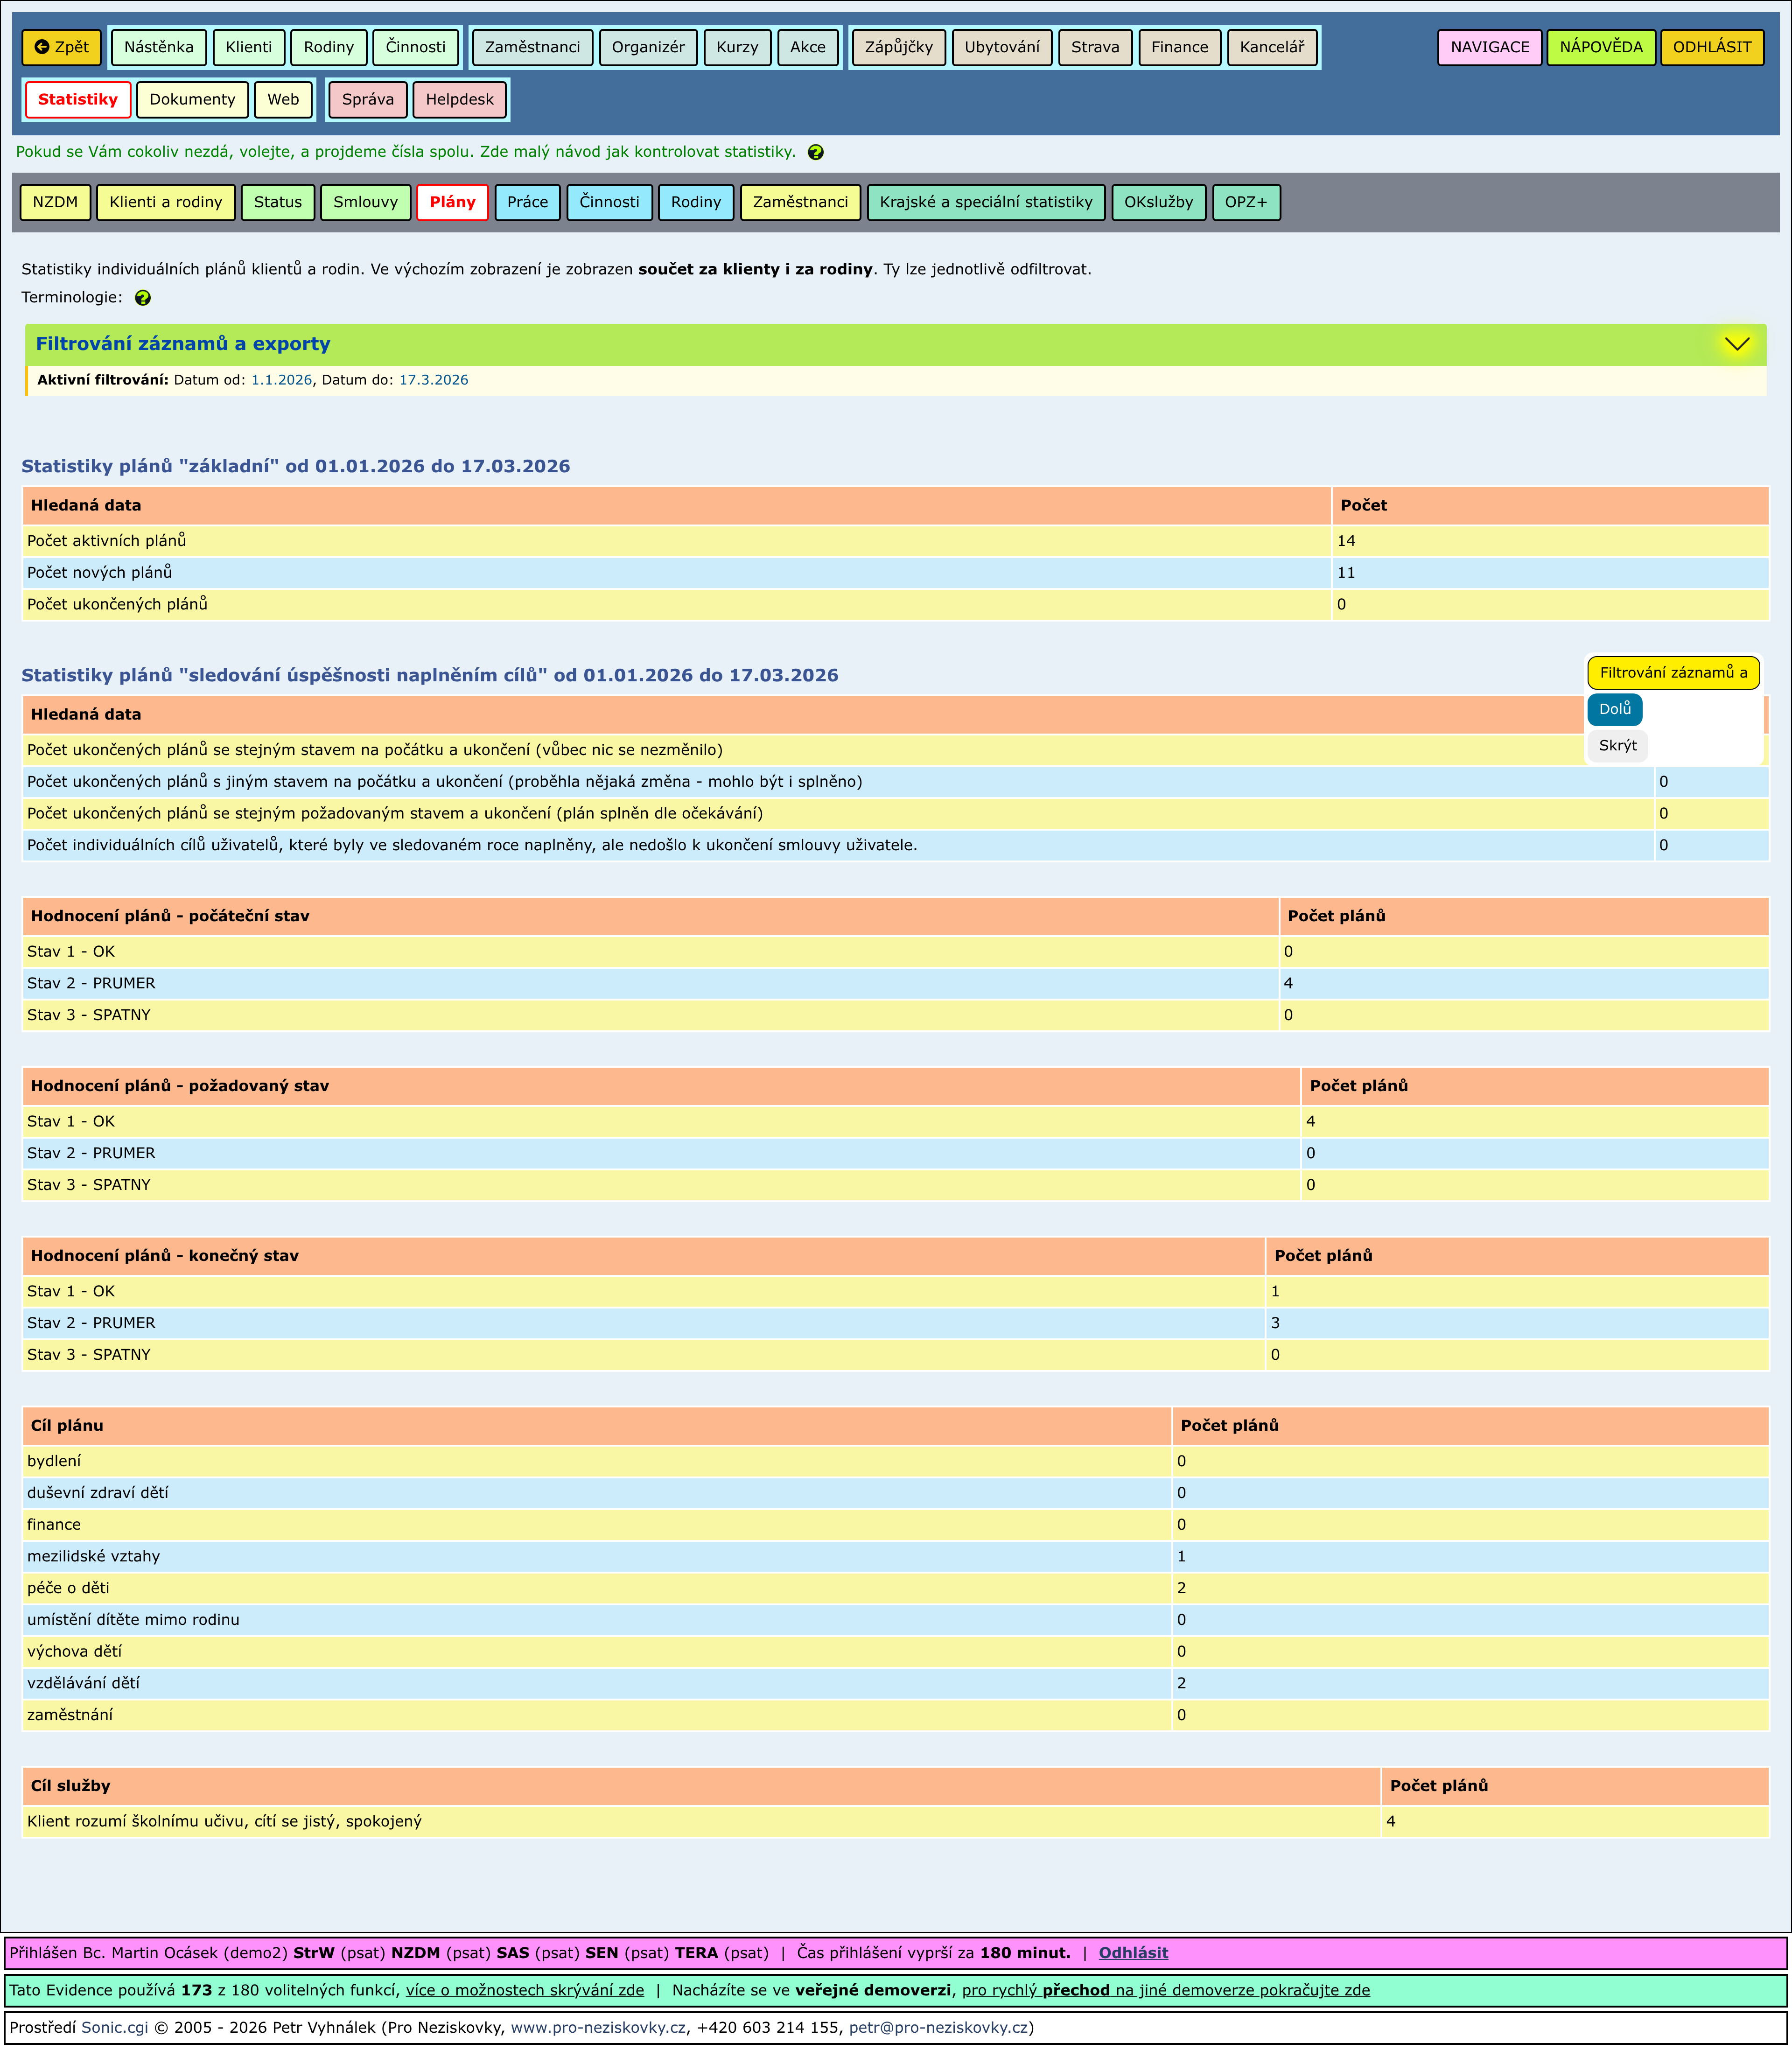Expand the Filtrování záznamů a exporty chevron
The width and height of the screenshot is (1792, 2071).
(x=1736, y=344)
